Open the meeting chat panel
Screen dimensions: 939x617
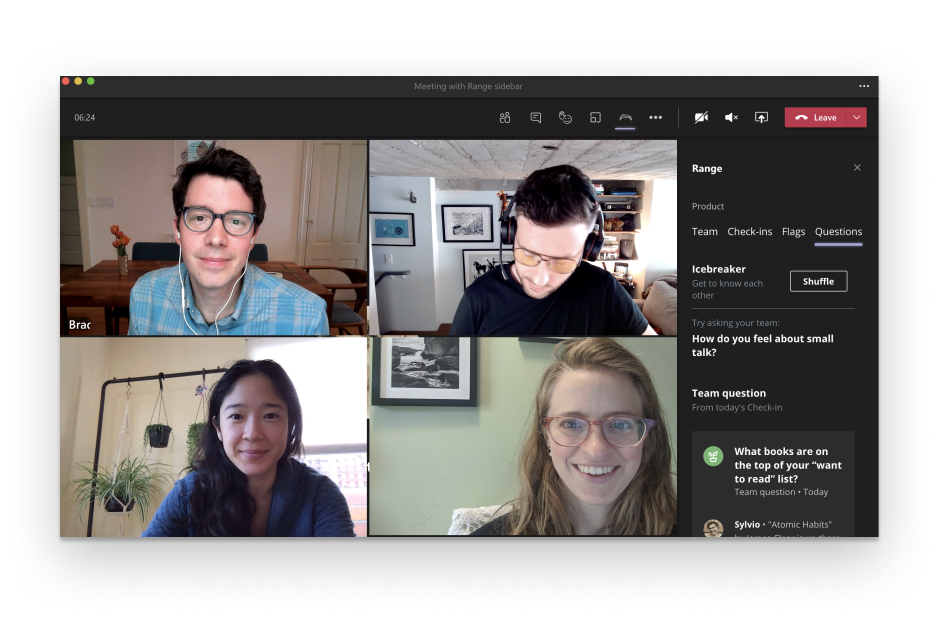click(x=535, y=117)
